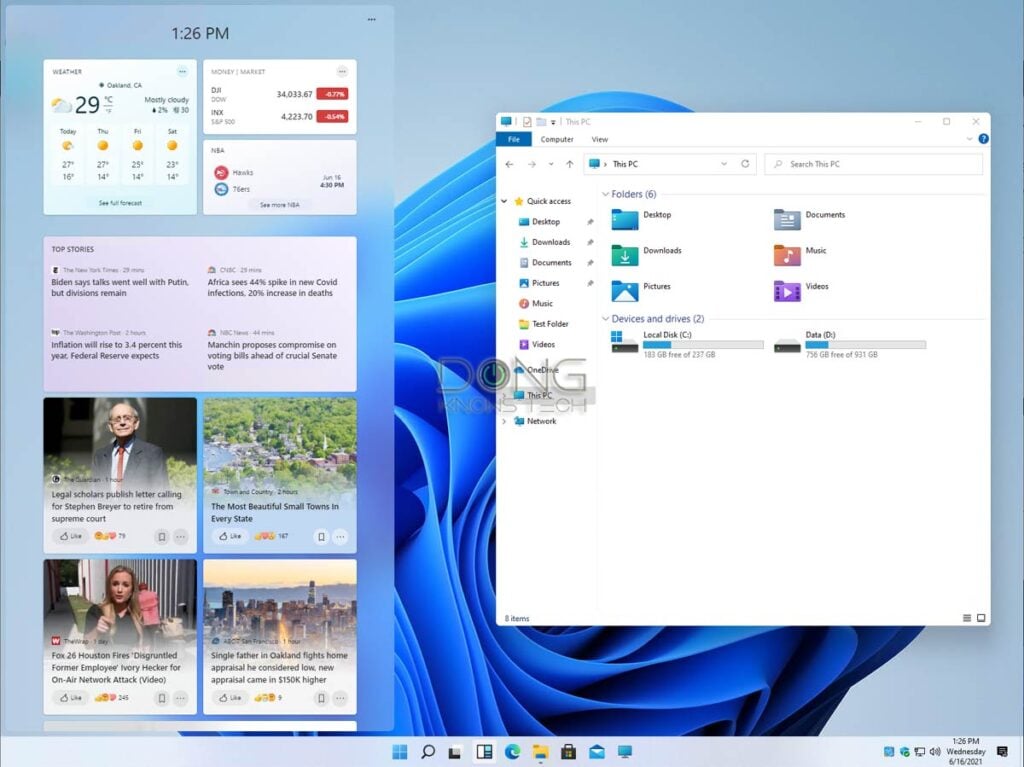The image size is (1024, 767).
Task: Click the taskbar clock and date
Action: [x=966, y=751]
